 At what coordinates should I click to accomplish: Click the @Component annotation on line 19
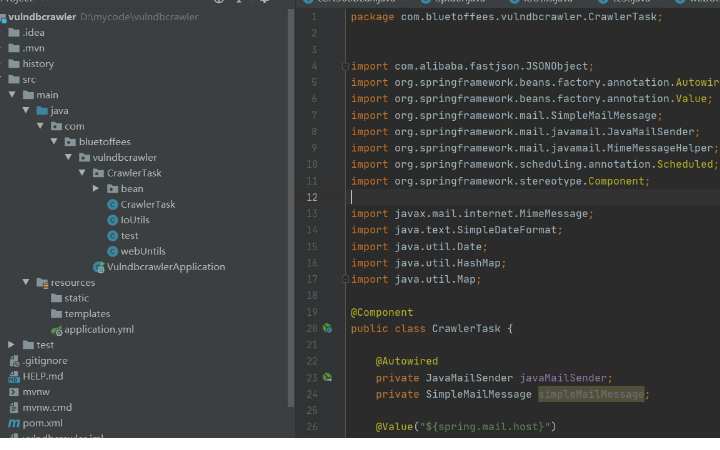[x=382, y=312]
